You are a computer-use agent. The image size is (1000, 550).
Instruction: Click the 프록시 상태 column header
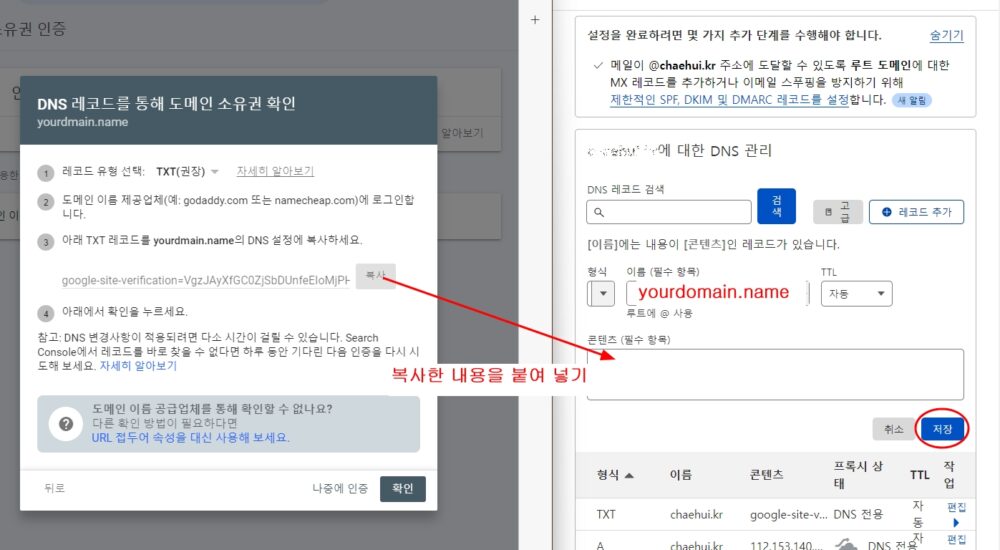[858, 475]
